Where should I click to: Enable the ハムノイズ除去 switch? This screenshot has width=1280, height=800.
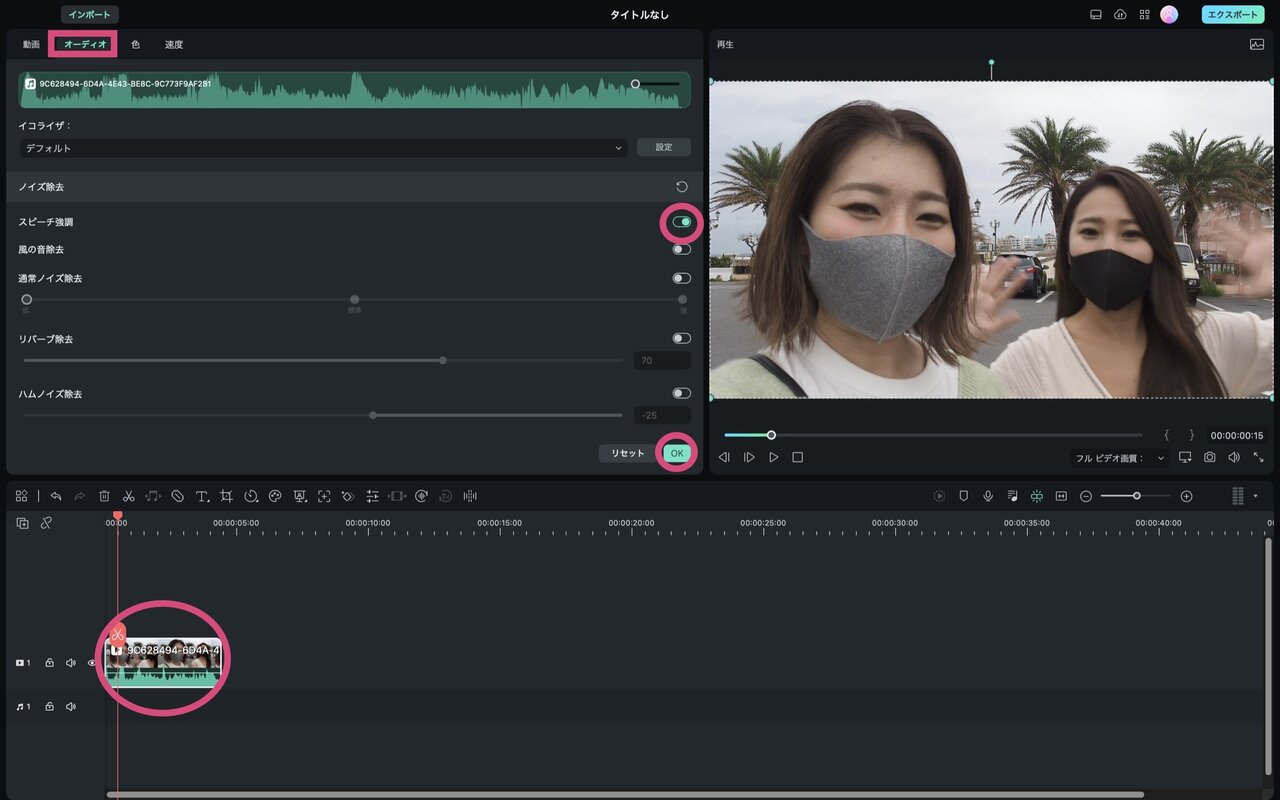tap(682, 393)
